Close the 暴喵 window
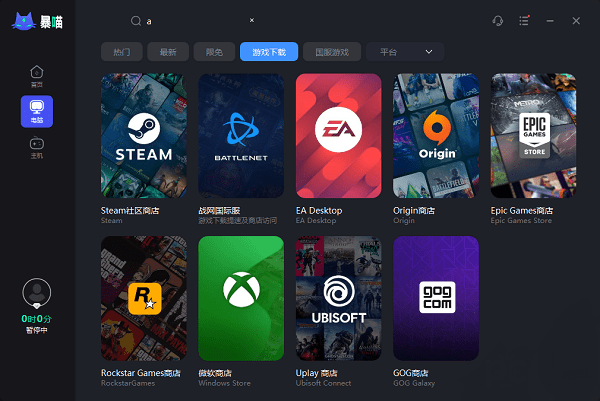Image resolution: width=600 pixels, height=401 pixels. (576, 21)
